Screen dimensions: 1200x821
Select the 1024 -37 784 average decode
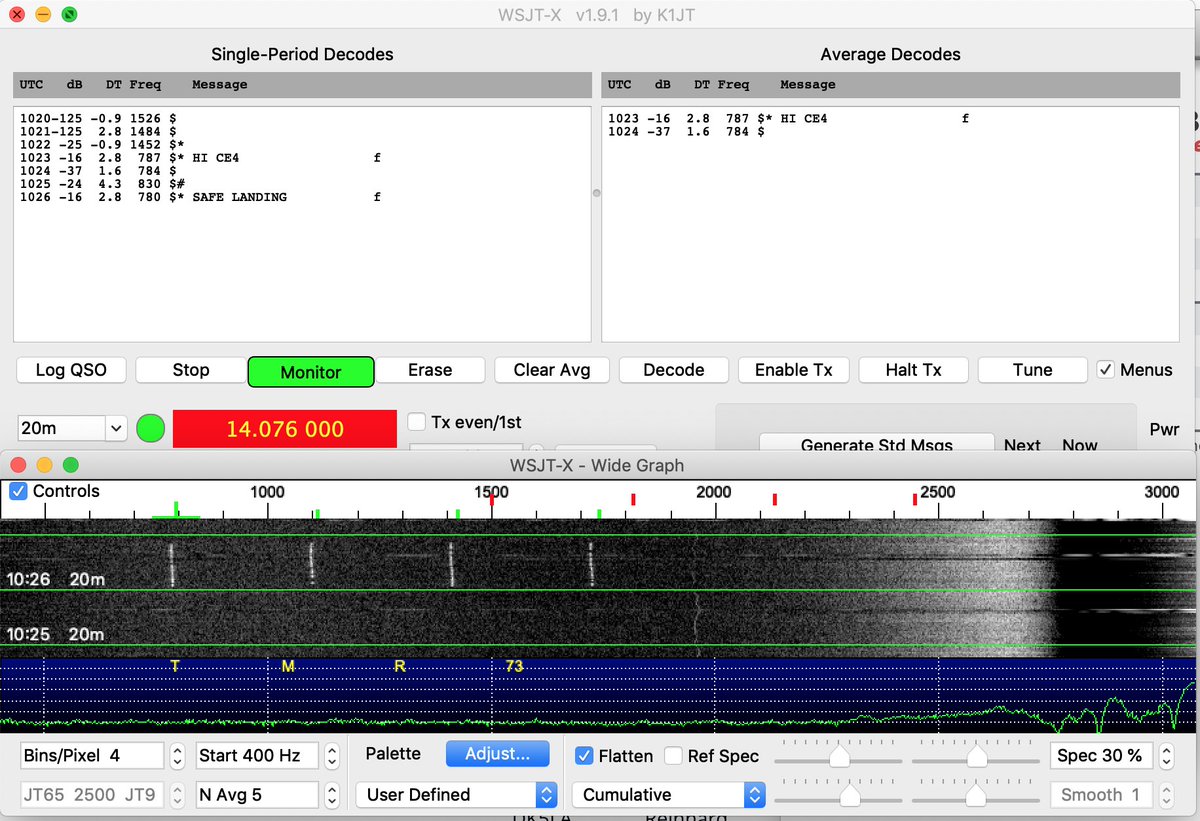687,132
